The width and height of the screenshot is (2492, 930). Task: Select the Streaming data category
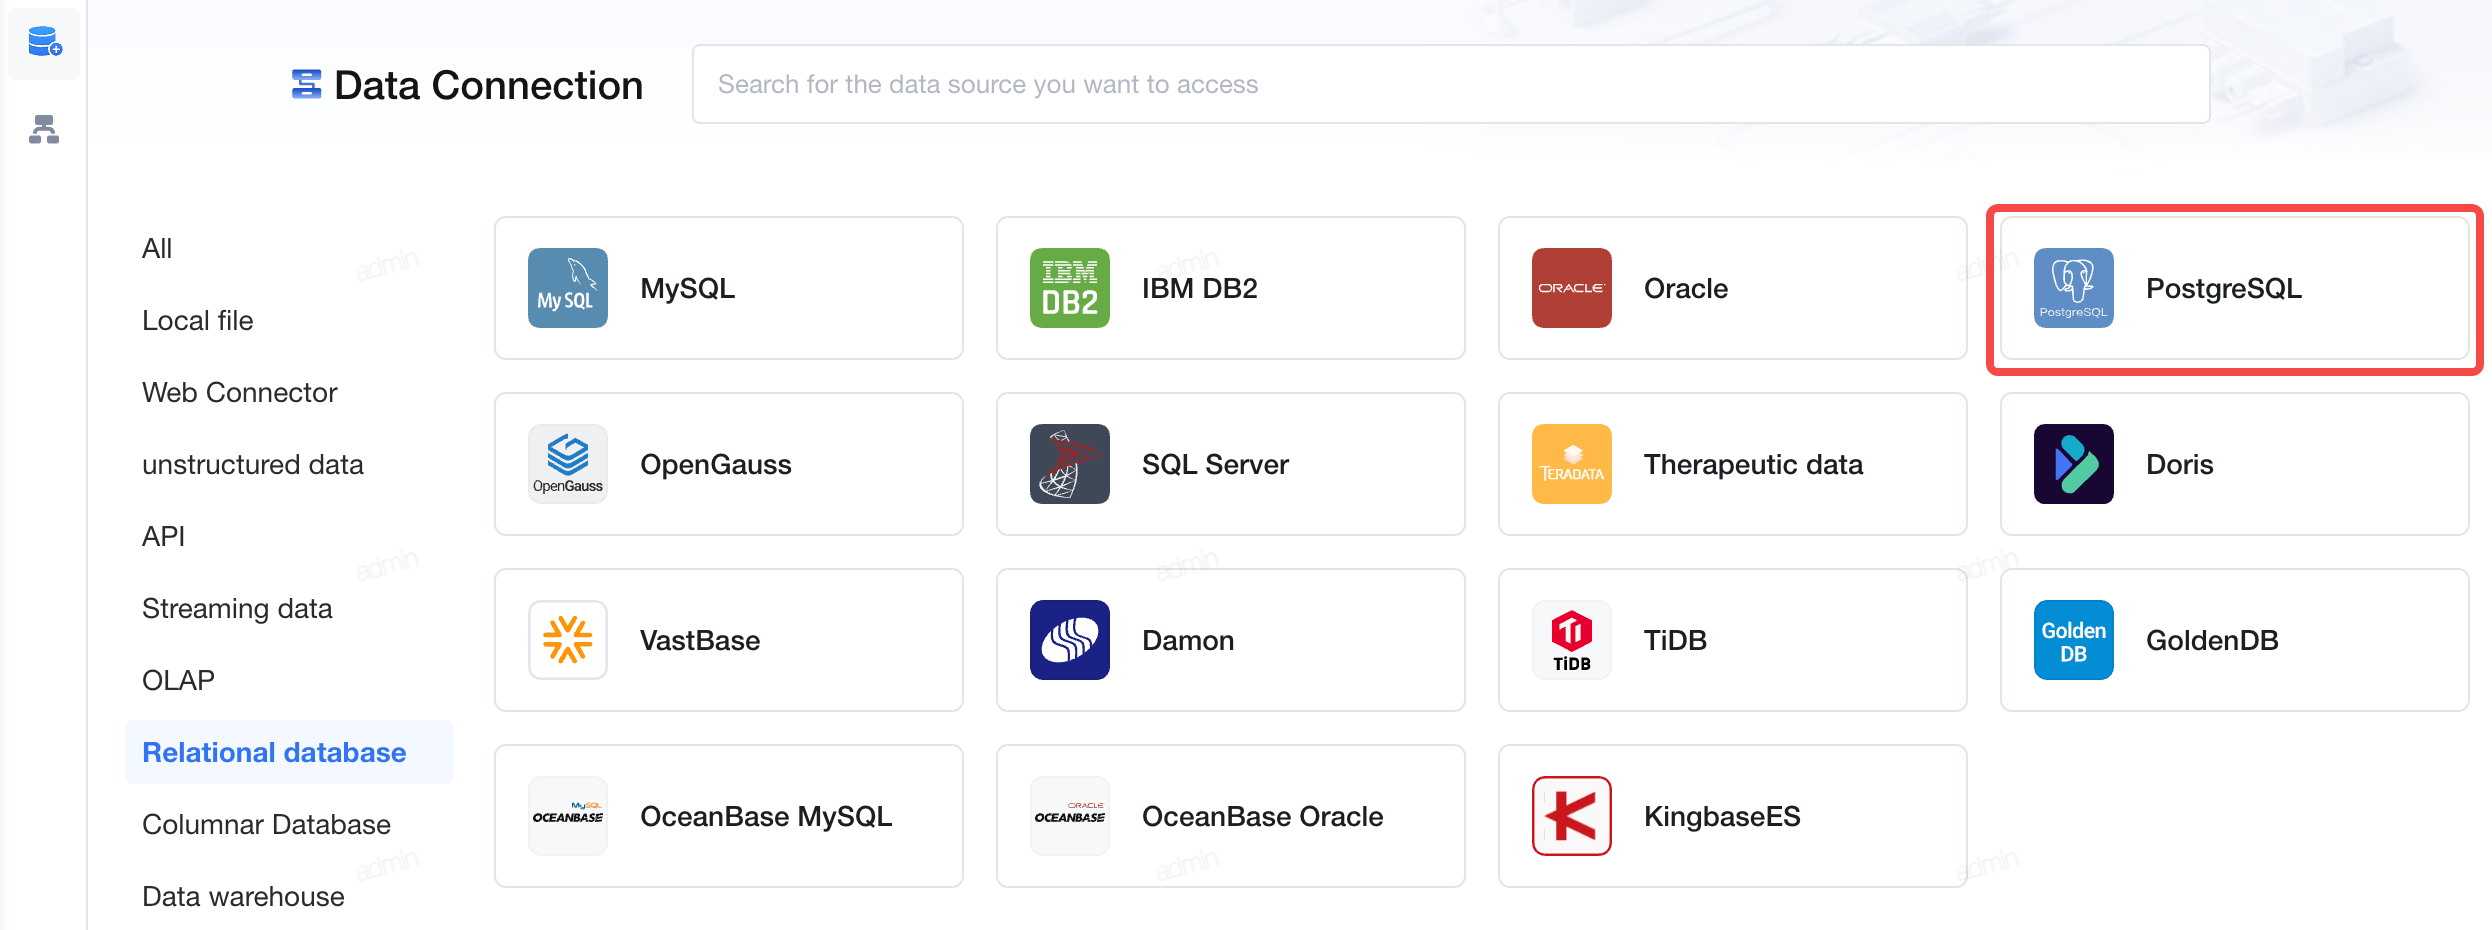[x=237, y=608]
